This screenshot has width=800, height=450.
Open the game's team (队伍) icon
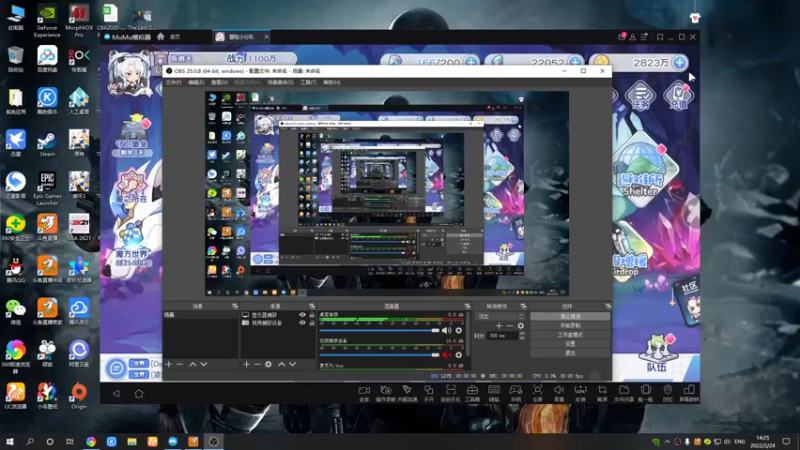pyautogui.click(x=656, y=354)
